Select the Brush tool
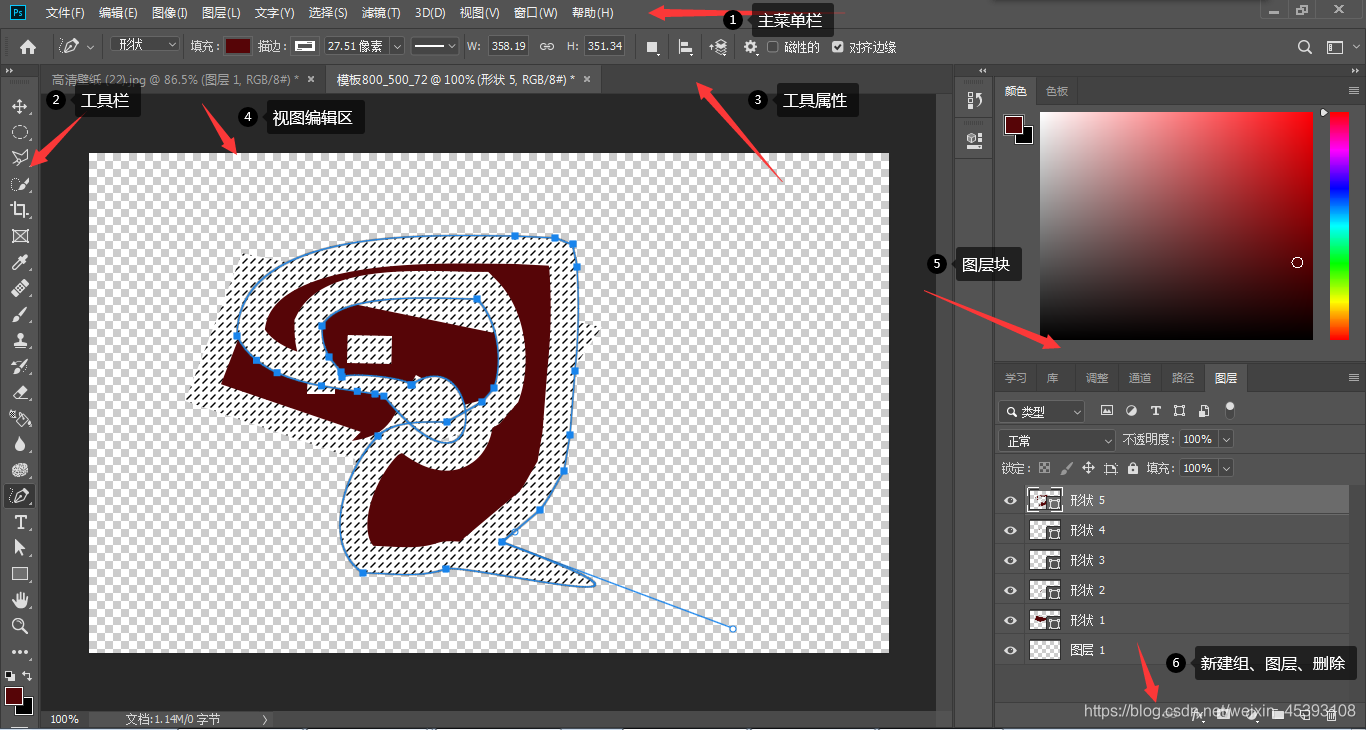Screen dimensions: 1366x730 (x=19, y=314)
